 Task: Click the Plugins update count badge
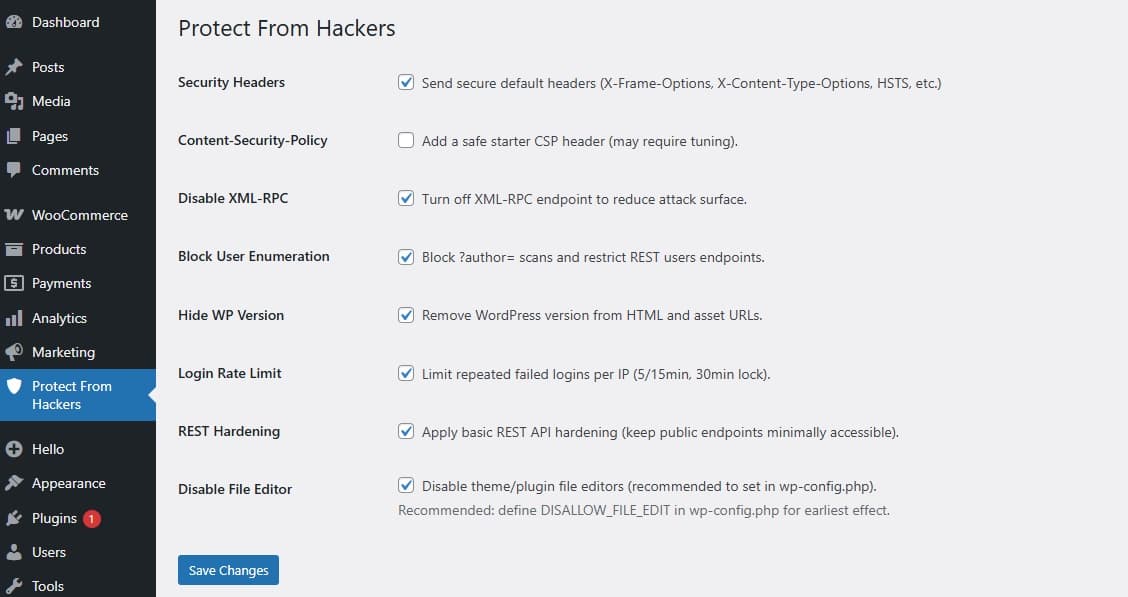pyautogui.click(x=92, y=518)
